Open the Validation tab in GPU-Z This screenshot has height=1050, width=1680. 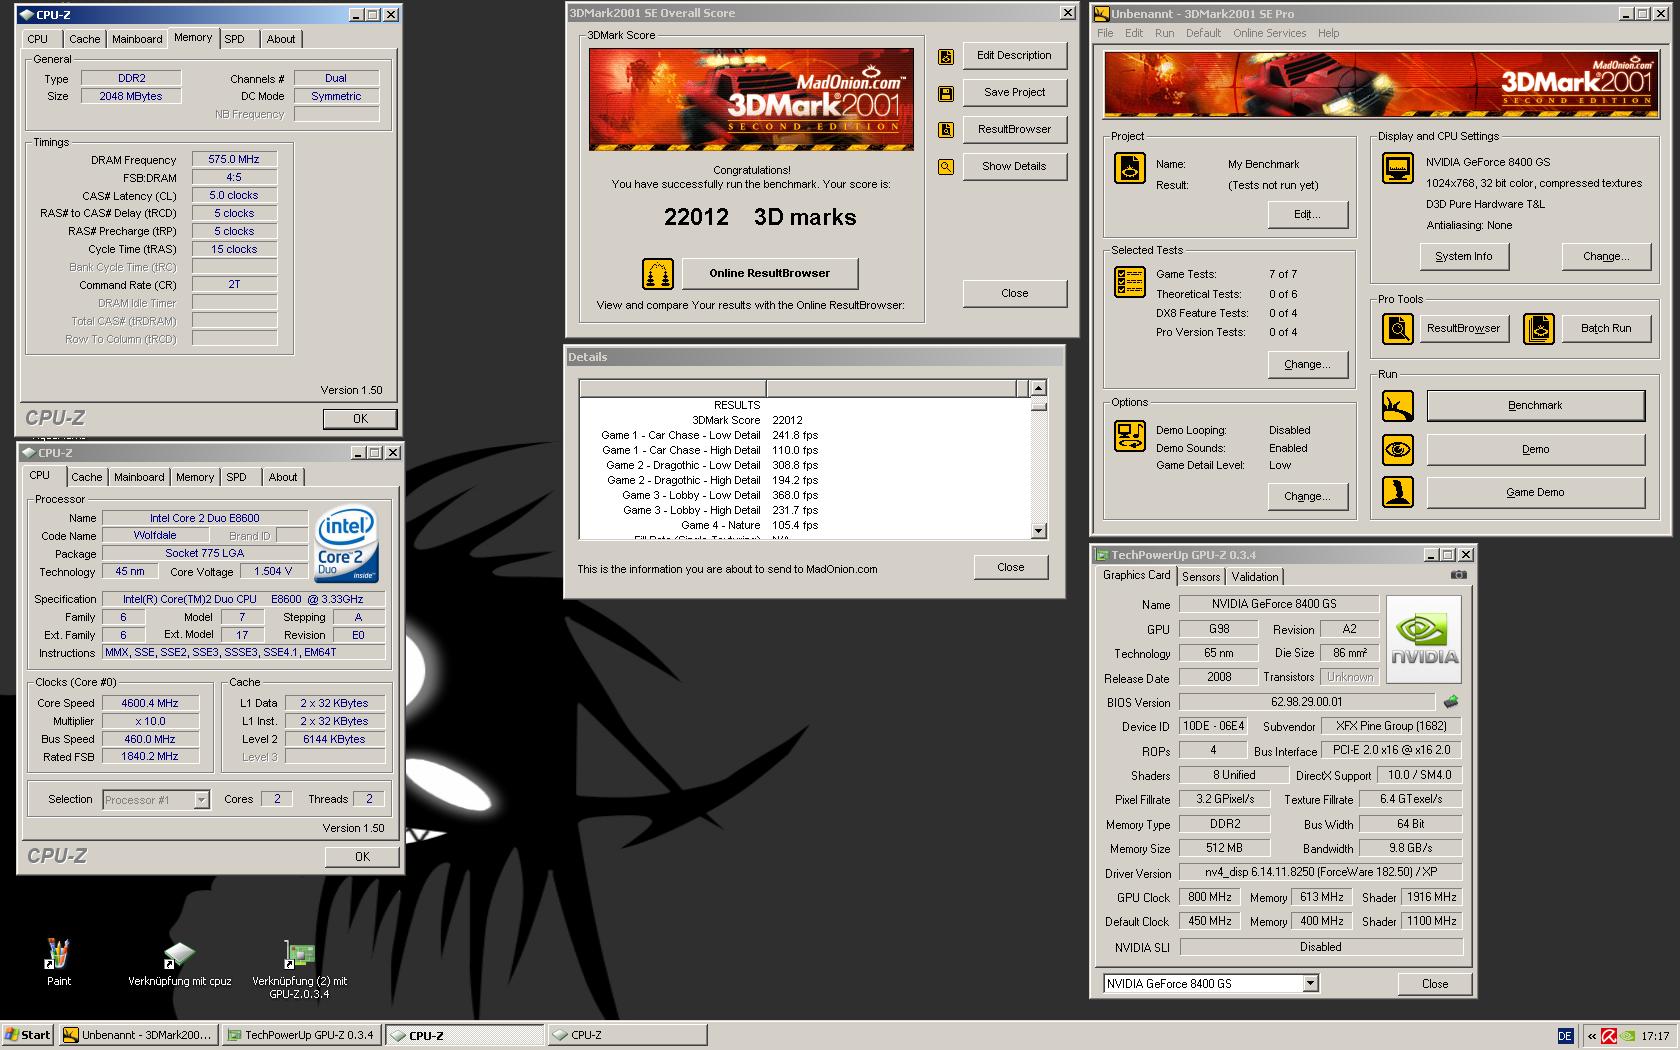point(1254,577)
